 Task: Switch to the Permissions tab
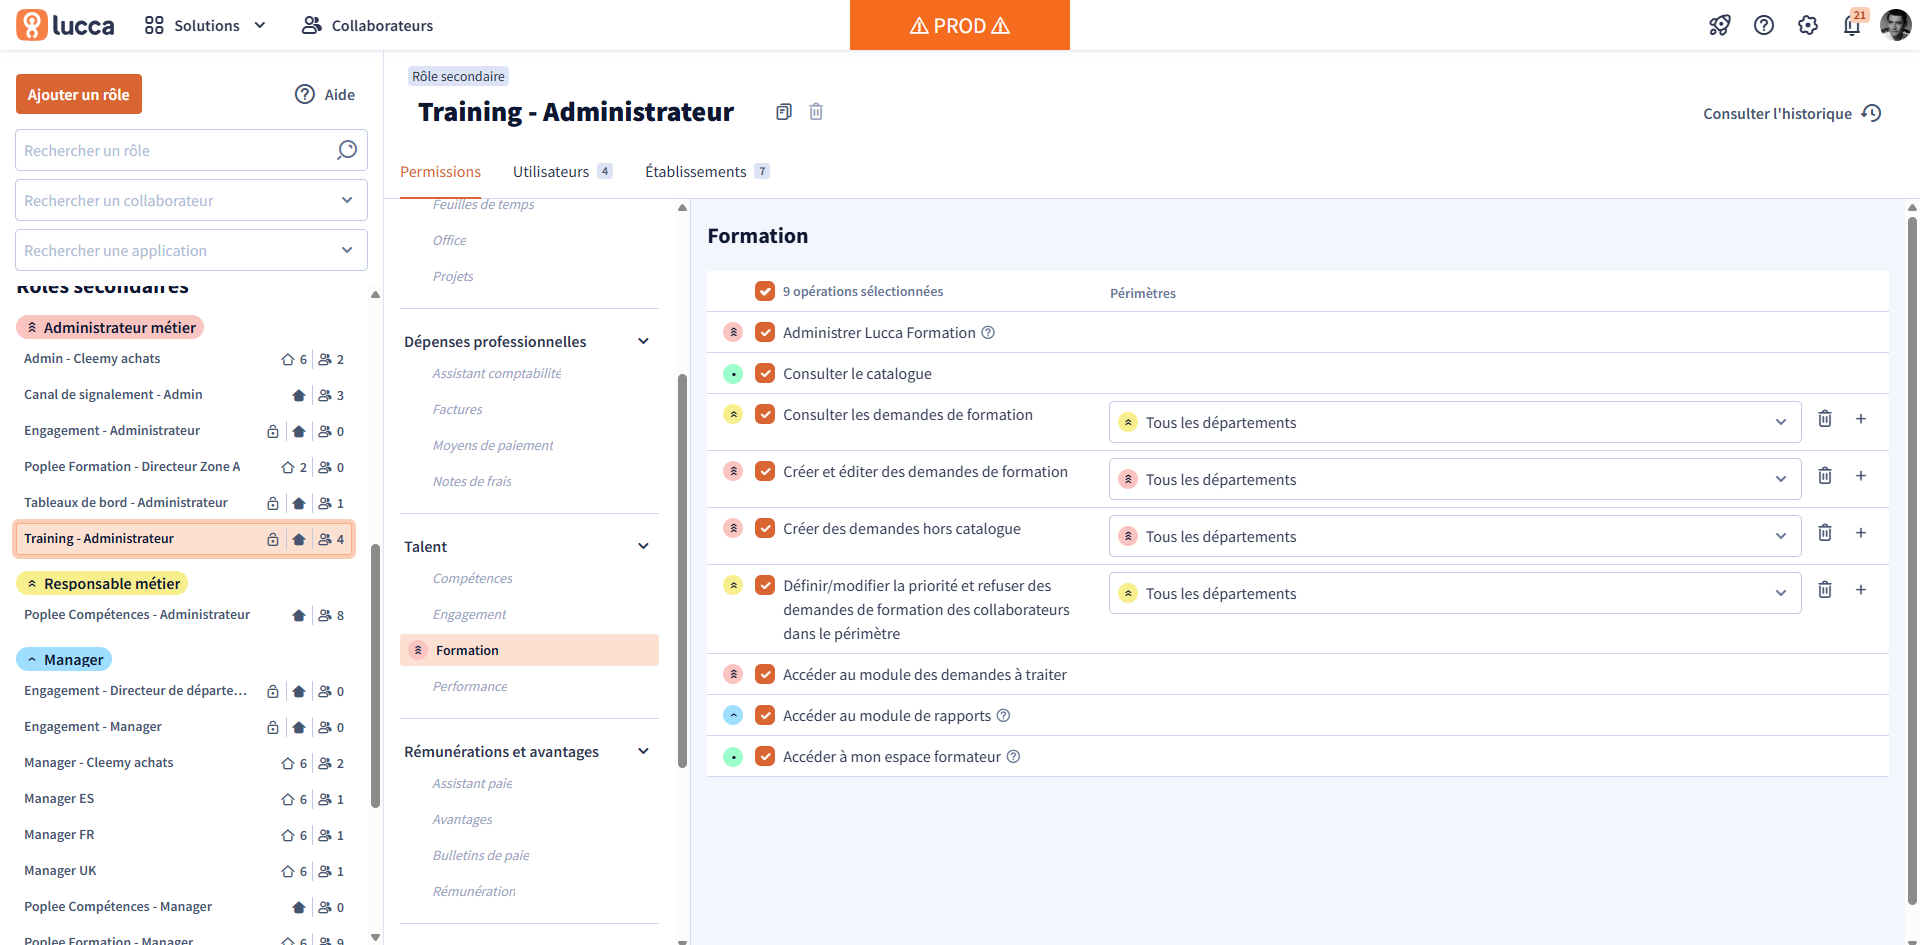(x=440, y=172)
